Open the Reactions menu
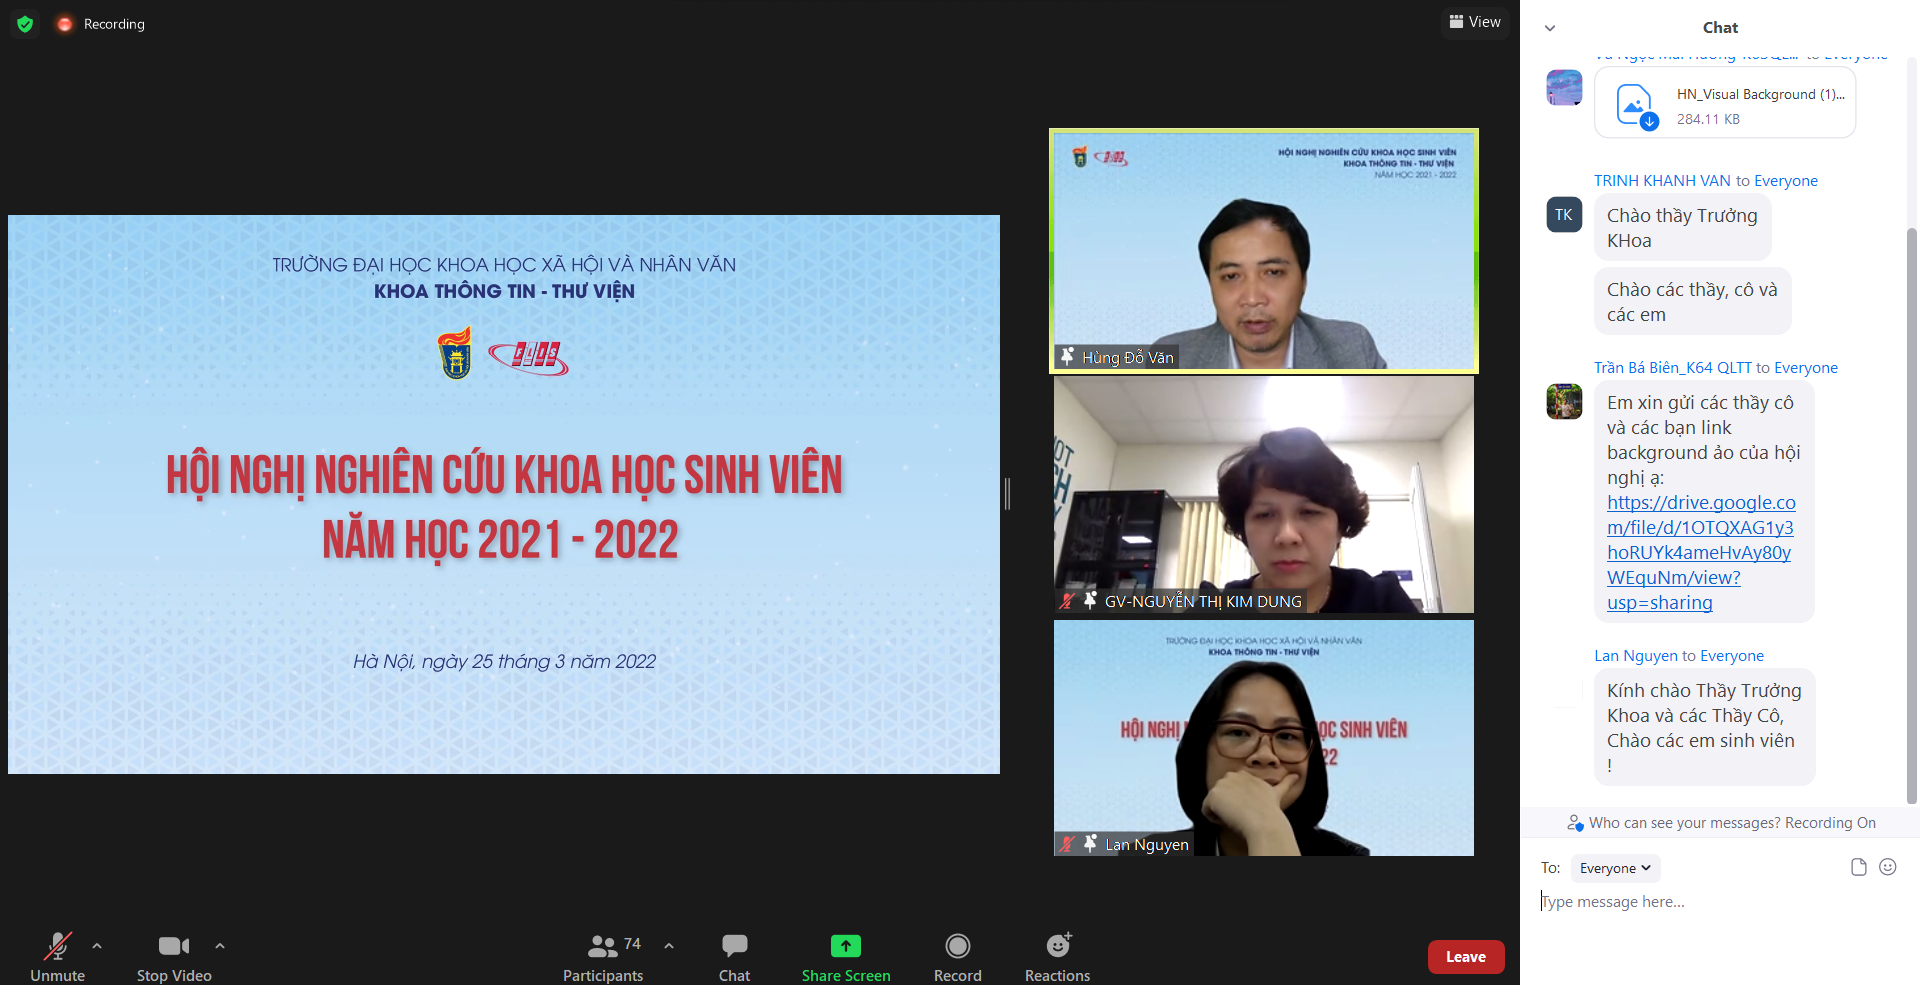This screenshot has width=1920, height=985. click(x=1058, y=957)
